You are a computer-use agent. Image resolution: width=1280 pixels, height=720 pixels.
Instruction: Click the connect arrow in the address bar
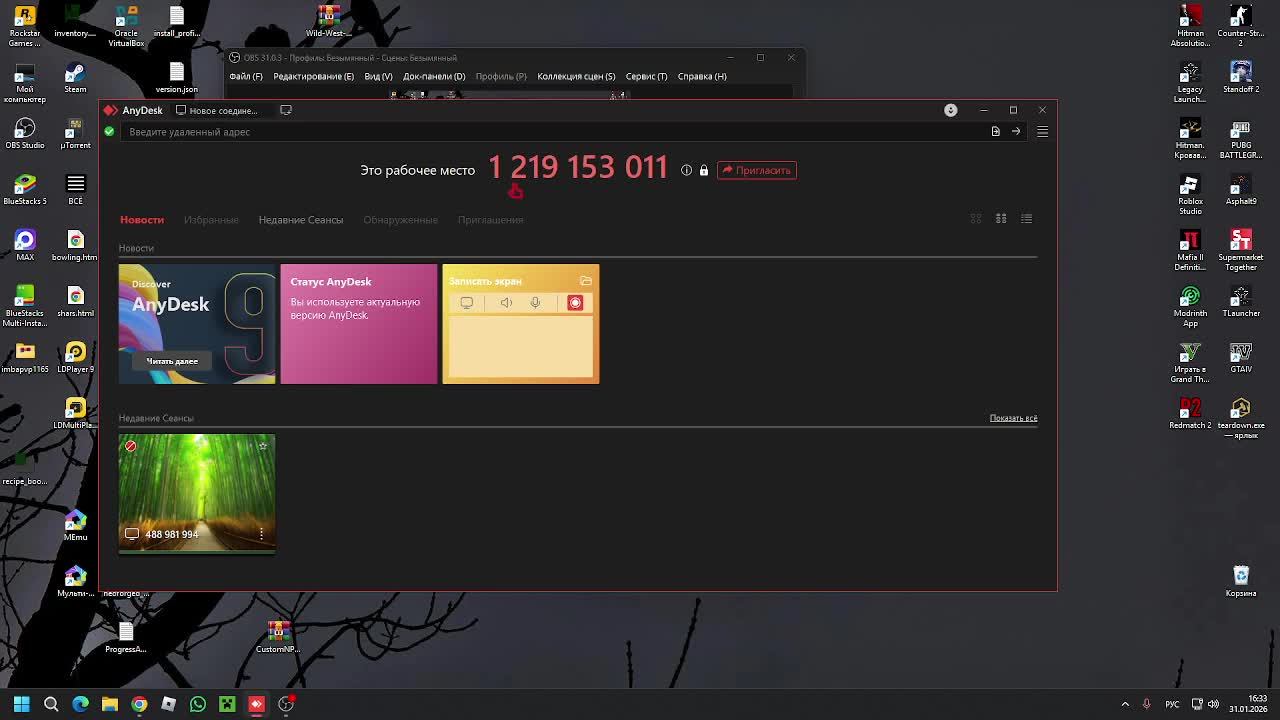(x=1016, y=131)
